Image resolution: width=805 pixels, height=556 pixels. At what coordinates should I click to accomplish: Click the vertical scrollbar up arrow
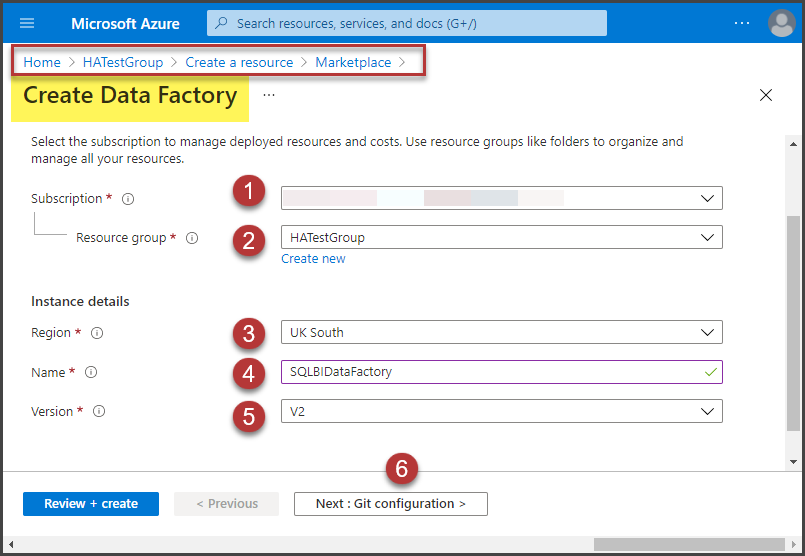tap(793, 144)
